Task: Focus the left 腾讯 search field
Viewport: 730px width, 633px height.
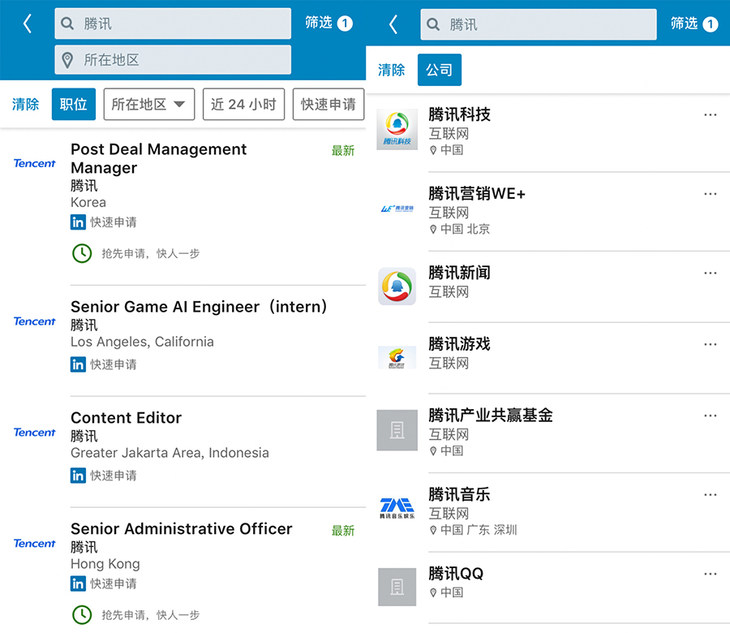Action: pyautogui.click(x=173, y=23)
